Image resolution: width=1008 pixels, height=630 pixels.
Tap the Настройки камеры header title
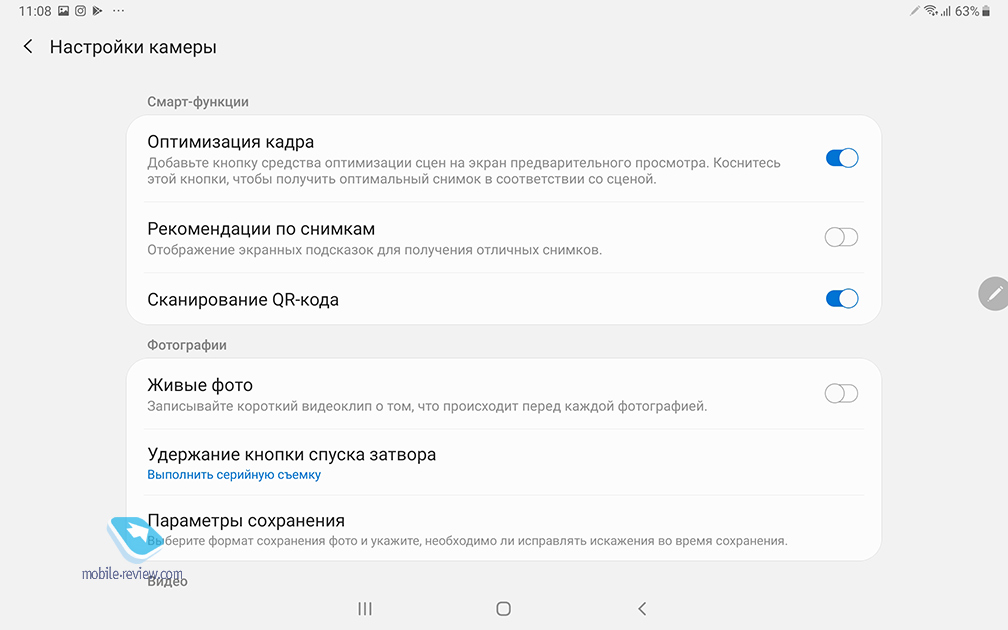click(133, 47)
